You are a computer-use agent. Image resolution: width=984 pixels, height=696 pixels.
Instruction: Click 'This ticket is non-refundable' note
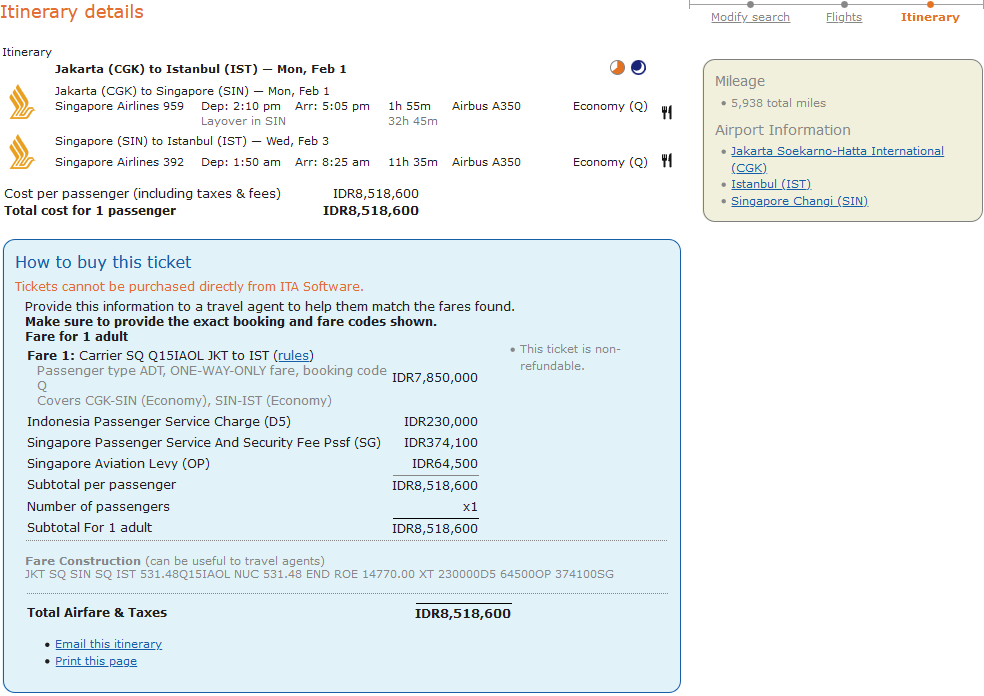[570, 358]
